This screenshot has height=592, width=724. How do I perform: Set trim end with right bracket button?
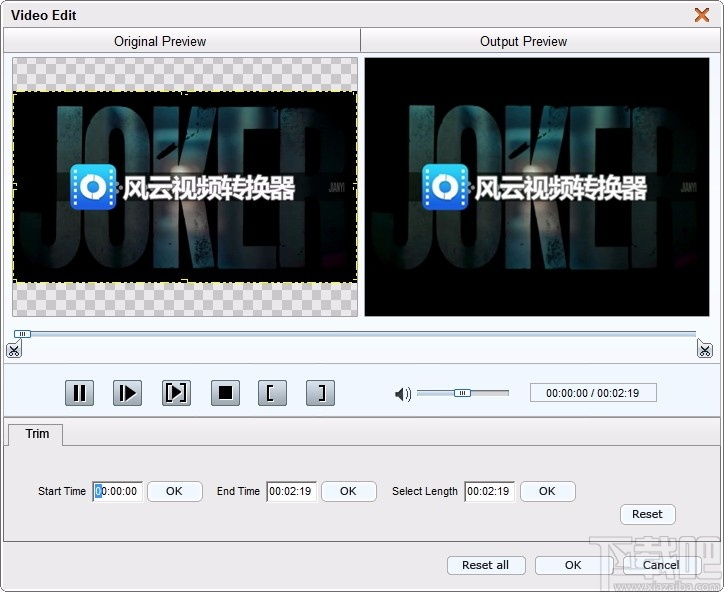click(320, 393)
